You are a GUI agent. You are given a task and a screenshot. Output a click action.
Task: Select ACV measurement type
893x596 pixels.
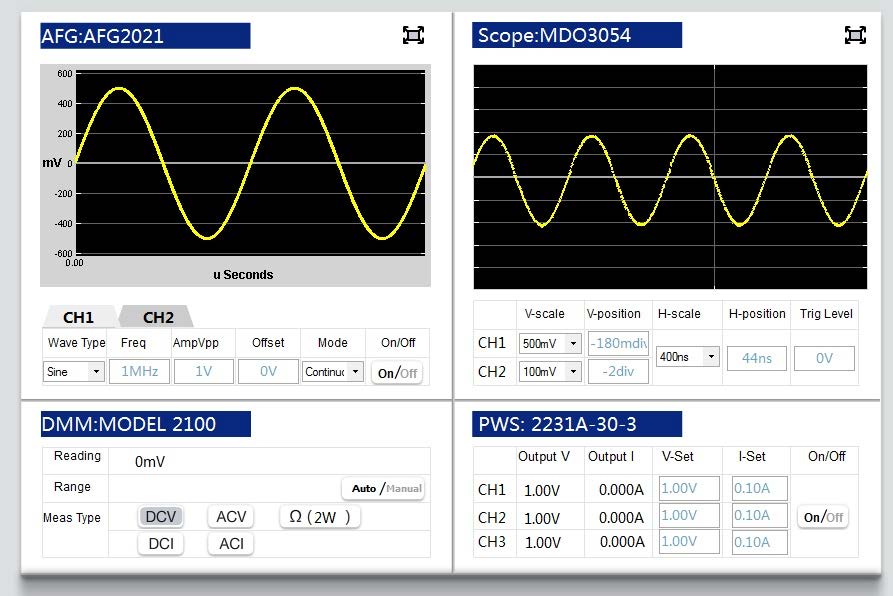231,517
